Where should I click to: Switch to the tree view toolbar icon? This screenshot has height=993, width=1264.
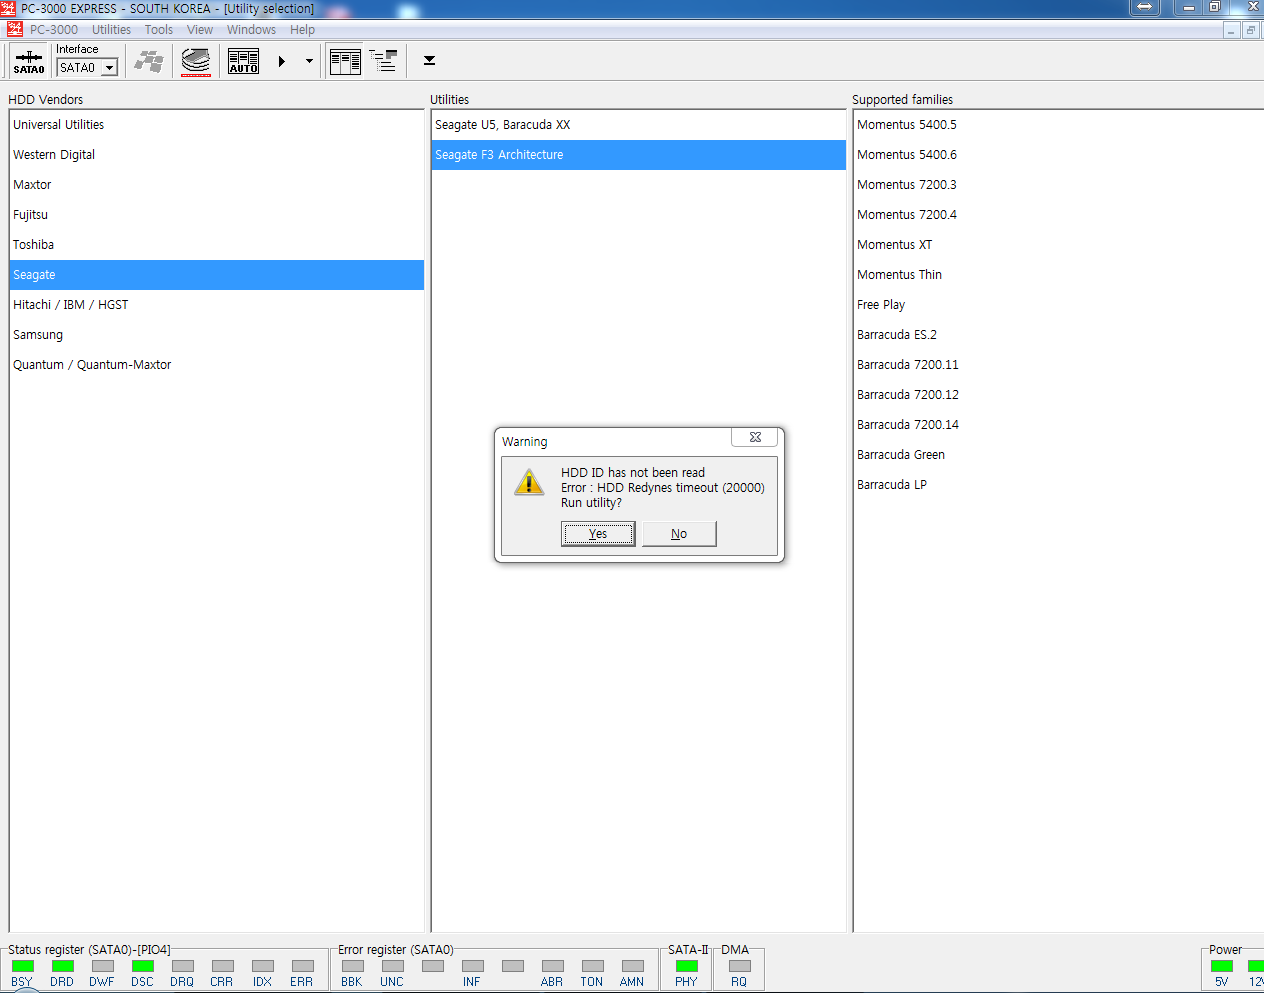pyautogui.click(x=383, y=61)
